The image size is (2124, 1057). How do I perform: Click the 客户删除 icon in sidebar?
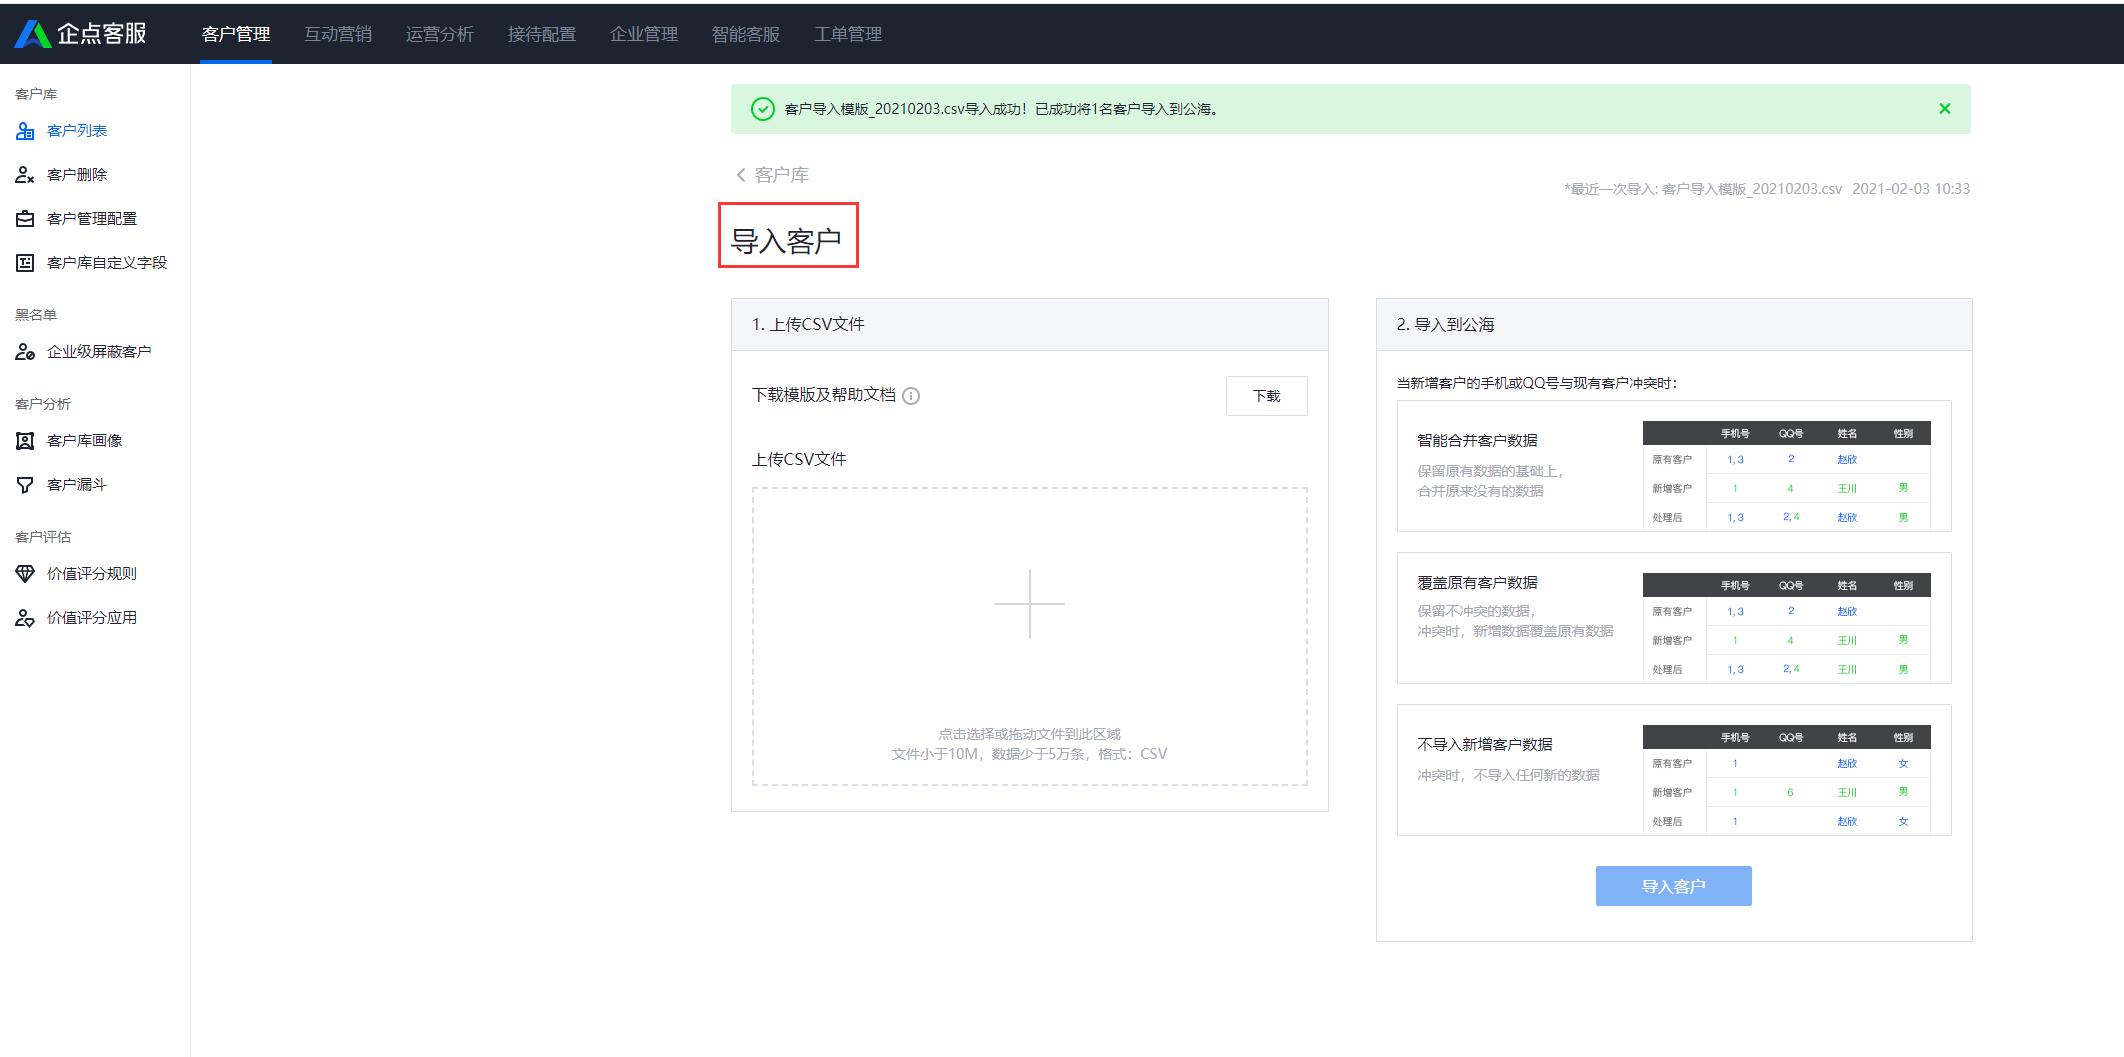tap(25, 175)
